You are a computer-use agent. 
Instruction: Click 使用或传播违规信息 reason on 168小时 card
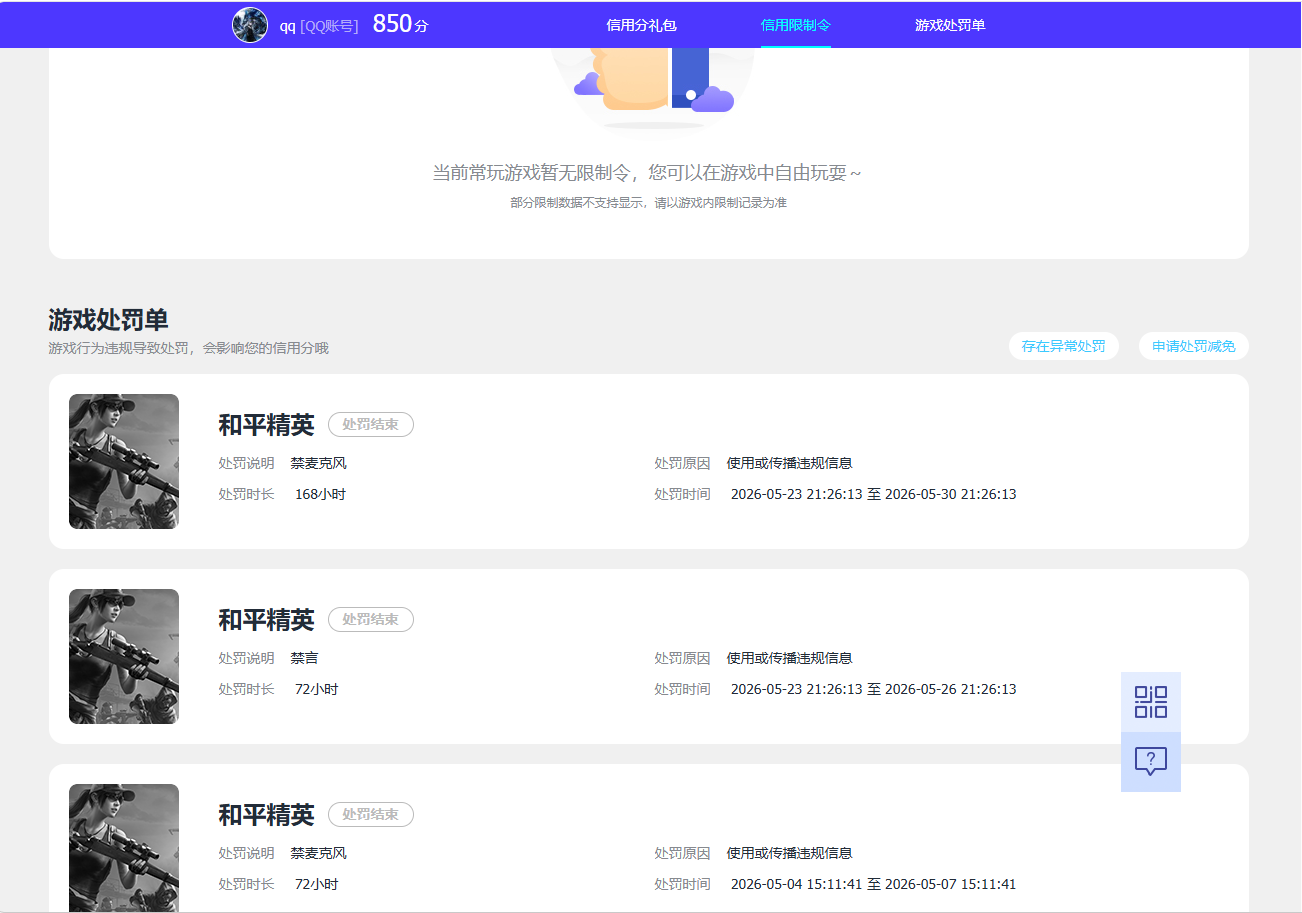pos(790,463)
